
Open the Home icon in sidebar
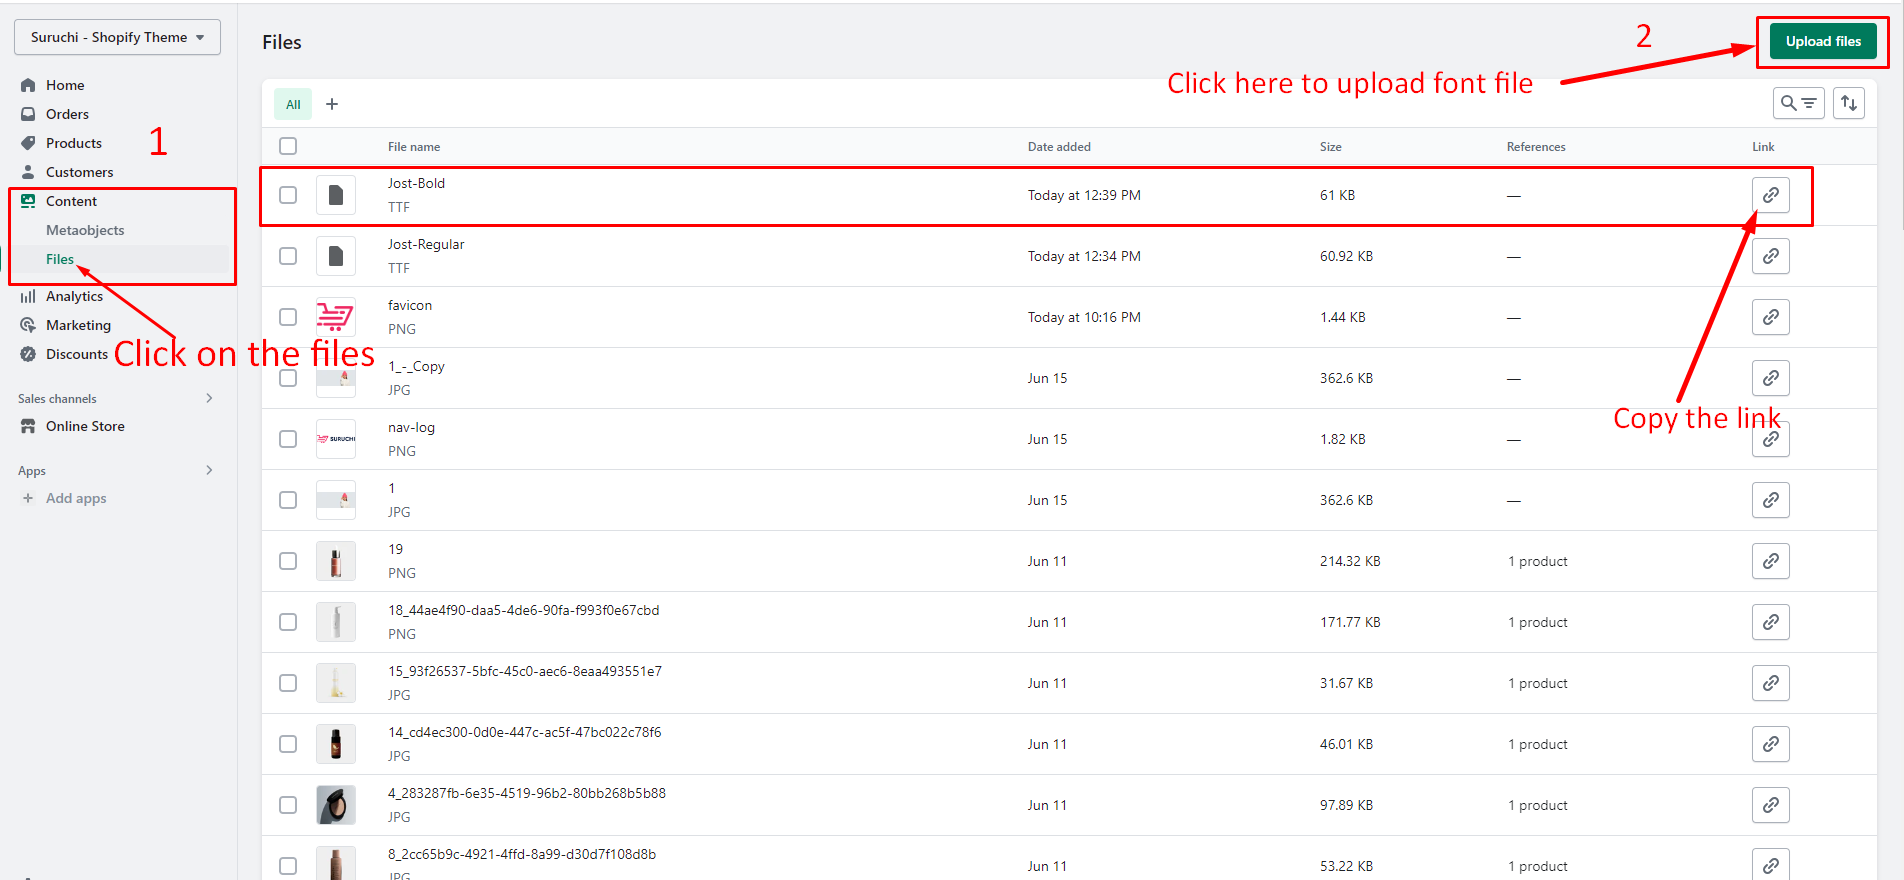point(28,85)
